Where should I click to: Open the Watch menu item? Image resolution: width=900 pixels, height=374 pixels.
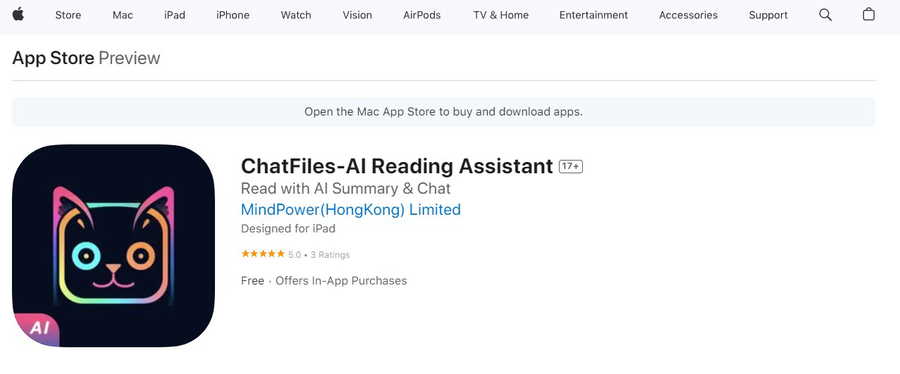pos(296,15)
